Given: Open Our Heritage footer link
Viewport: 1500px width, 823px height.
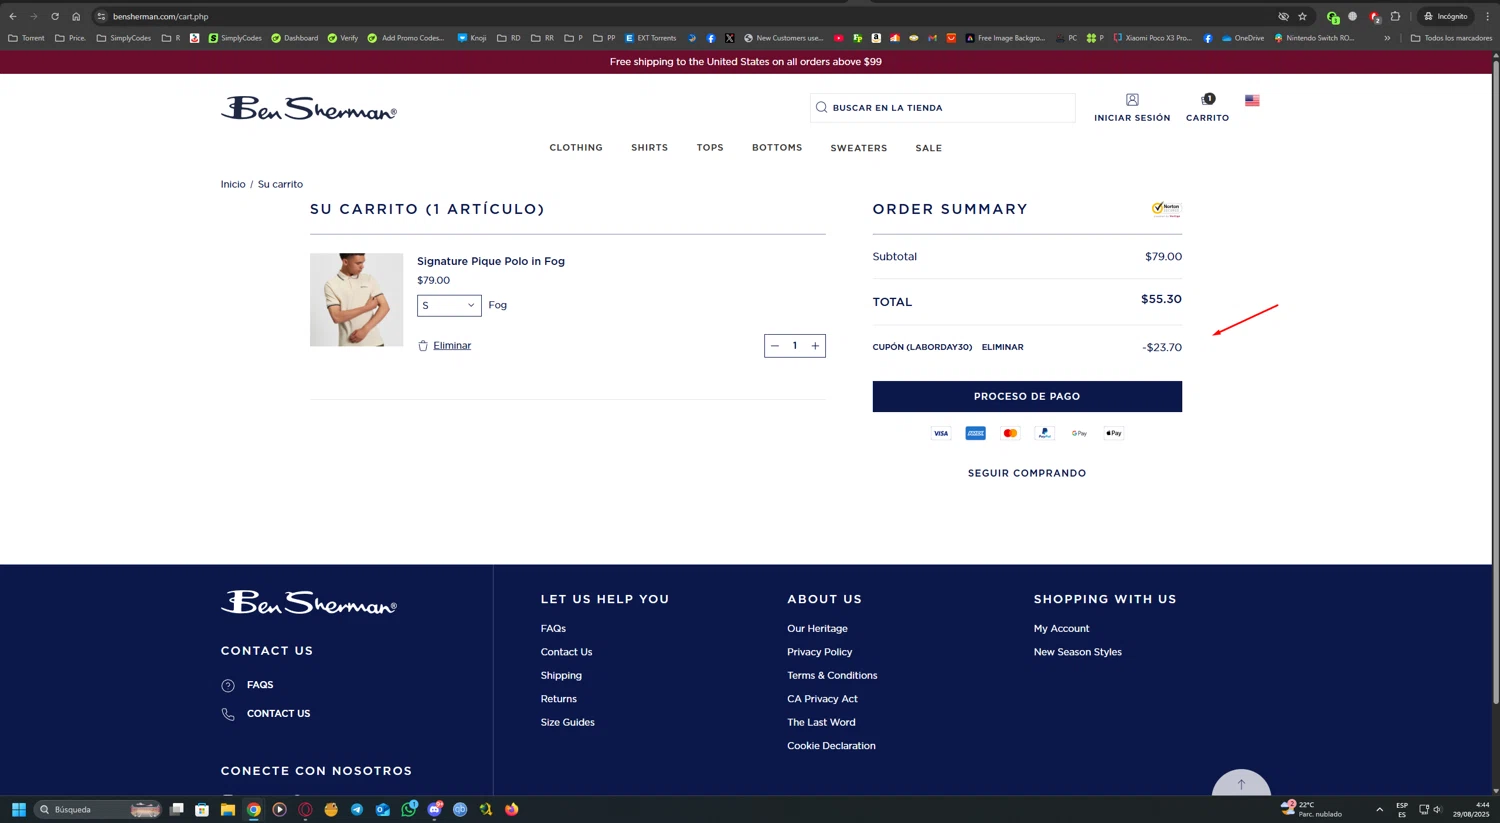Looking at the screenshot, I should pyautogui.click(x=817, y=629).
